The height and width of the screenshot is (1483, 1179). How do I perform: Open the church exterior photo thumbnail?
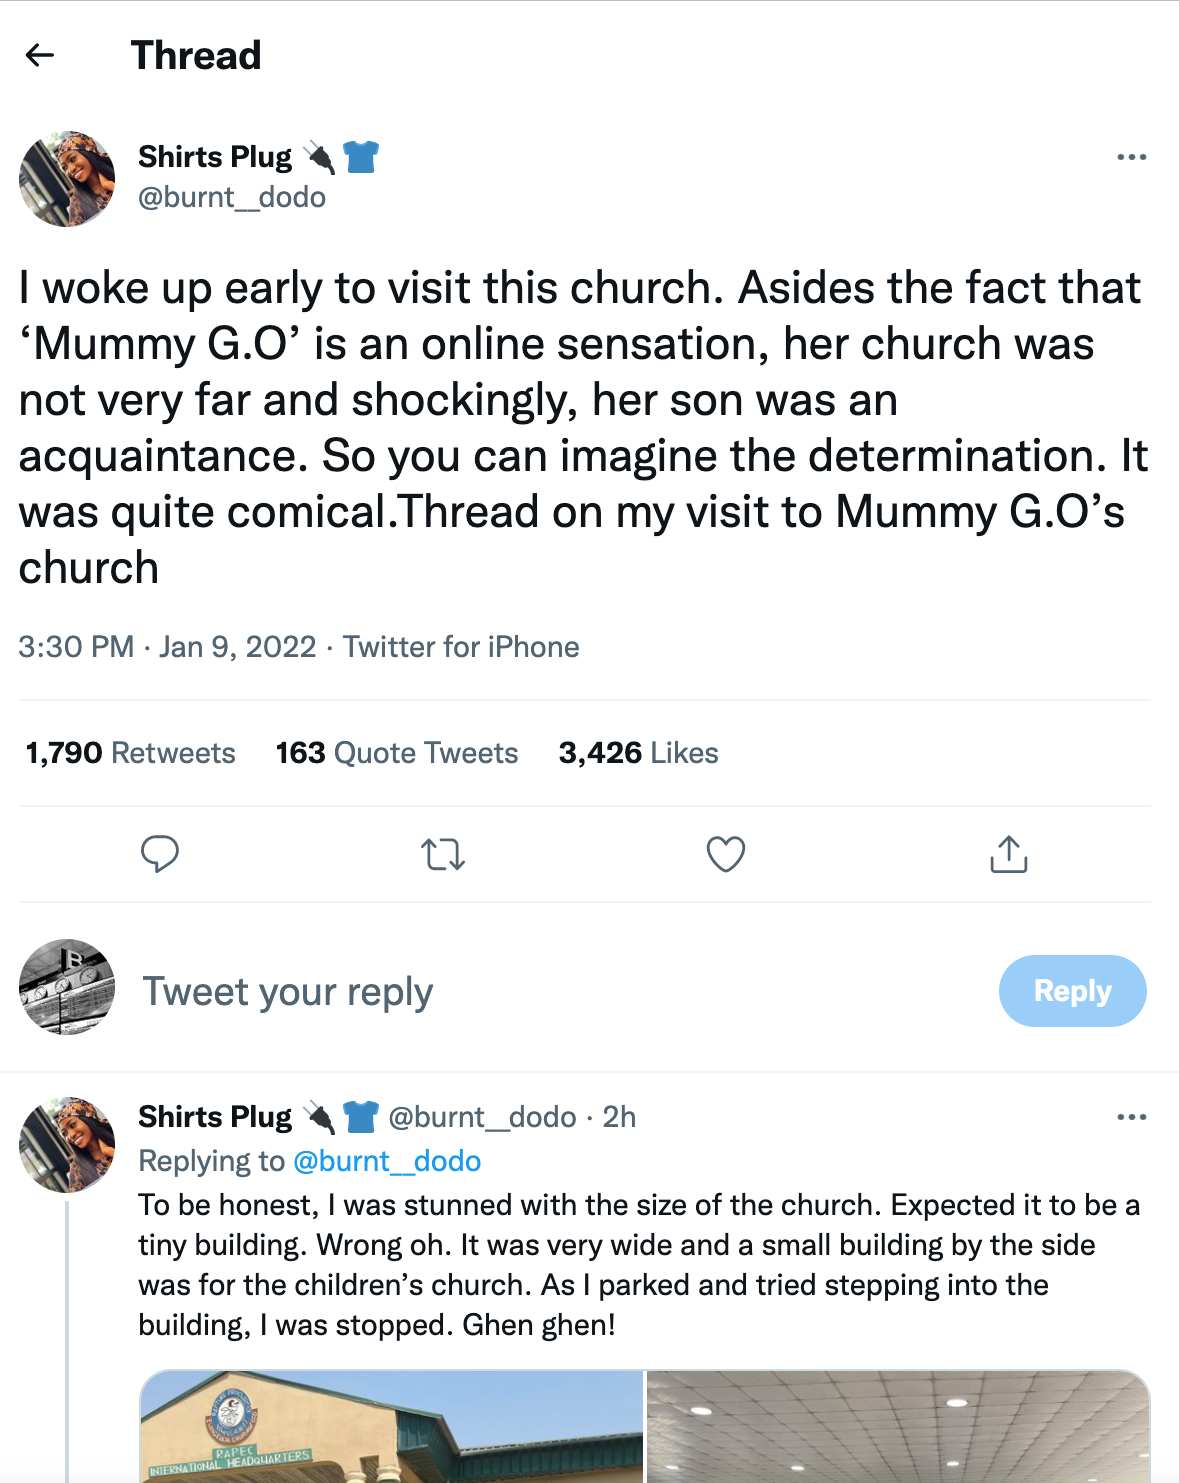tap(391, 1427)
